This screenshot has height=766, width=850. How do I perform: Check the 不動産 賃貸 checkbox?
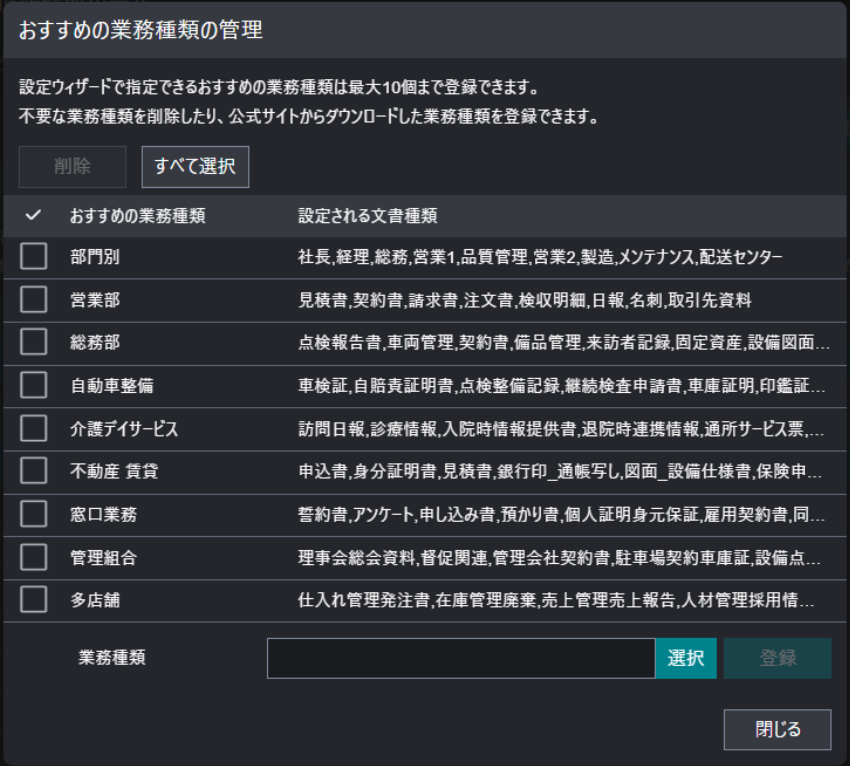pyautogui.click(x=34, y=471)
